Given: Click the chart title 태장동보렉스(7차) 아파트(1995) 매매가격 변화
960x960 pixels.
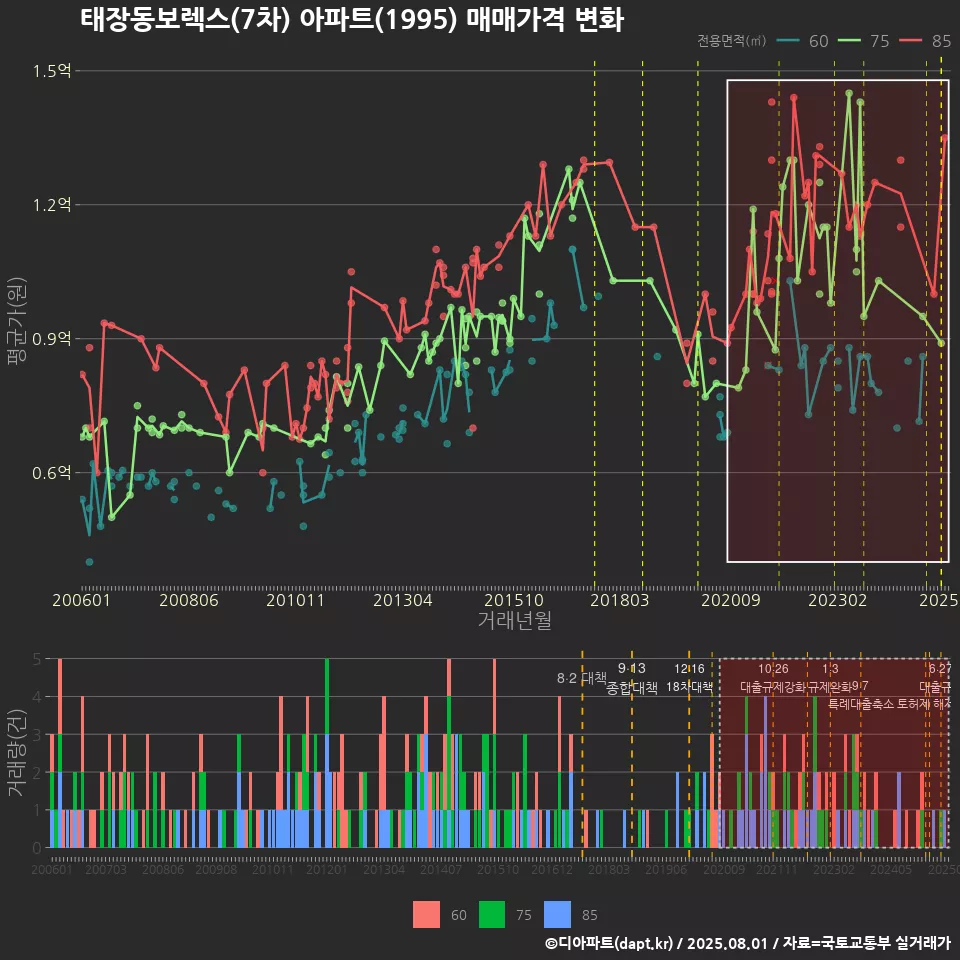Looking at the screenshot, I should pyautogui.click(x=352, y=20).
